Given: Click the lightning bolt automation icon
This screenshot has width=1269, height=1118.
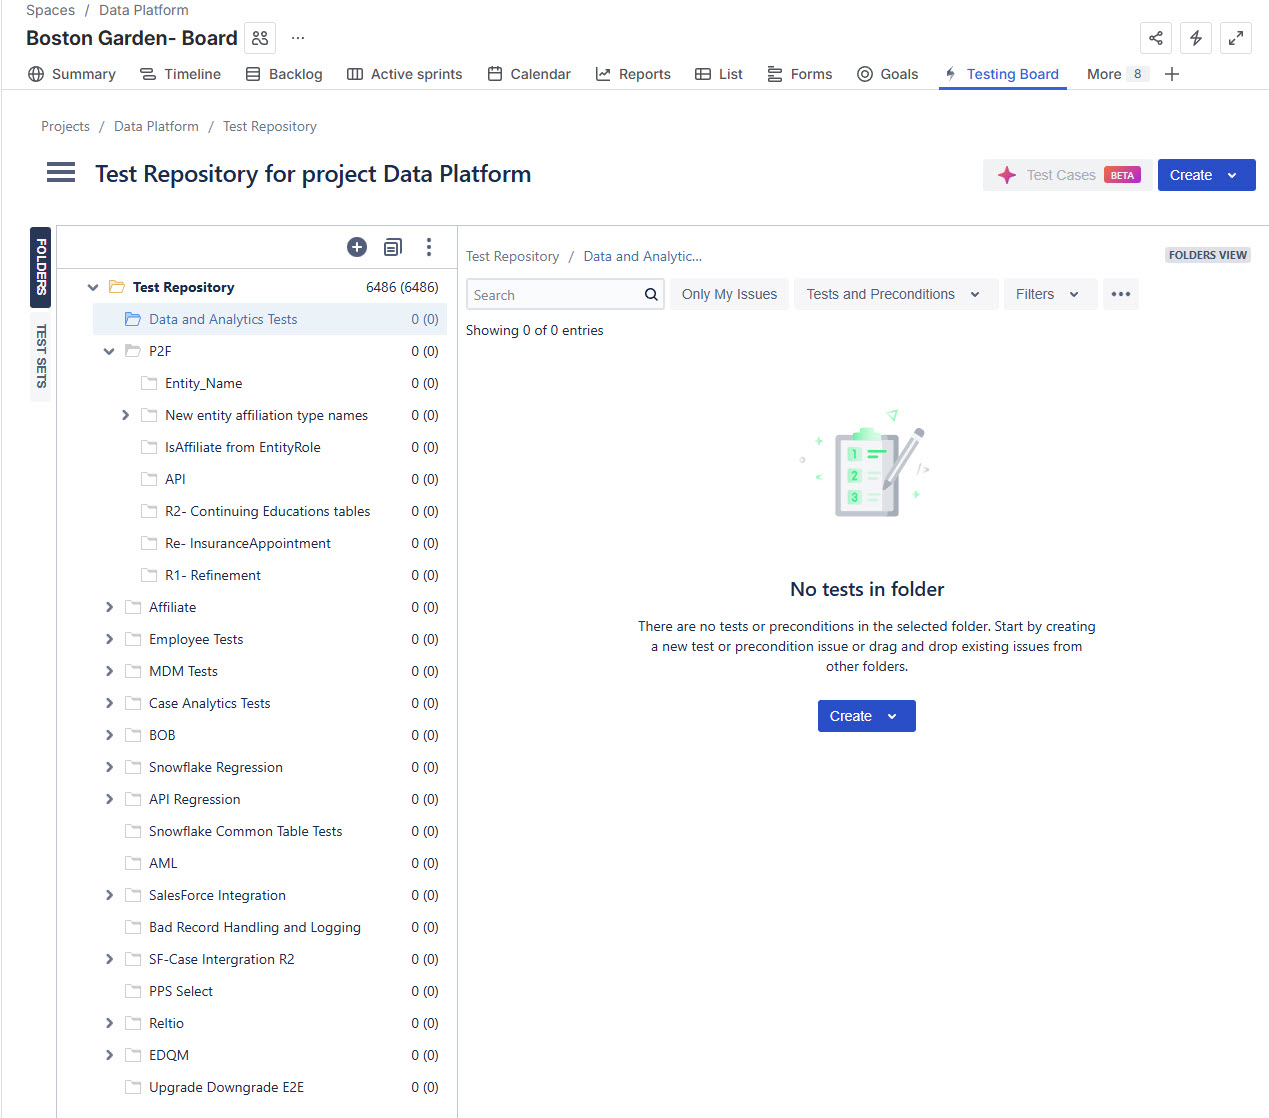Looking at the screenshot, I should coord(1196,38).
